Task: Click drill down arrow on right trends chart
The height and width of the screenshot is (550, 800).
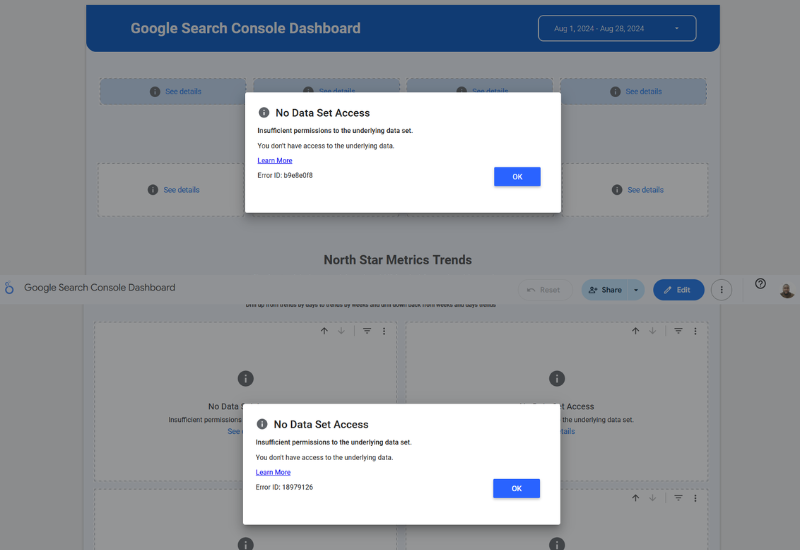Action: [653, 331]
